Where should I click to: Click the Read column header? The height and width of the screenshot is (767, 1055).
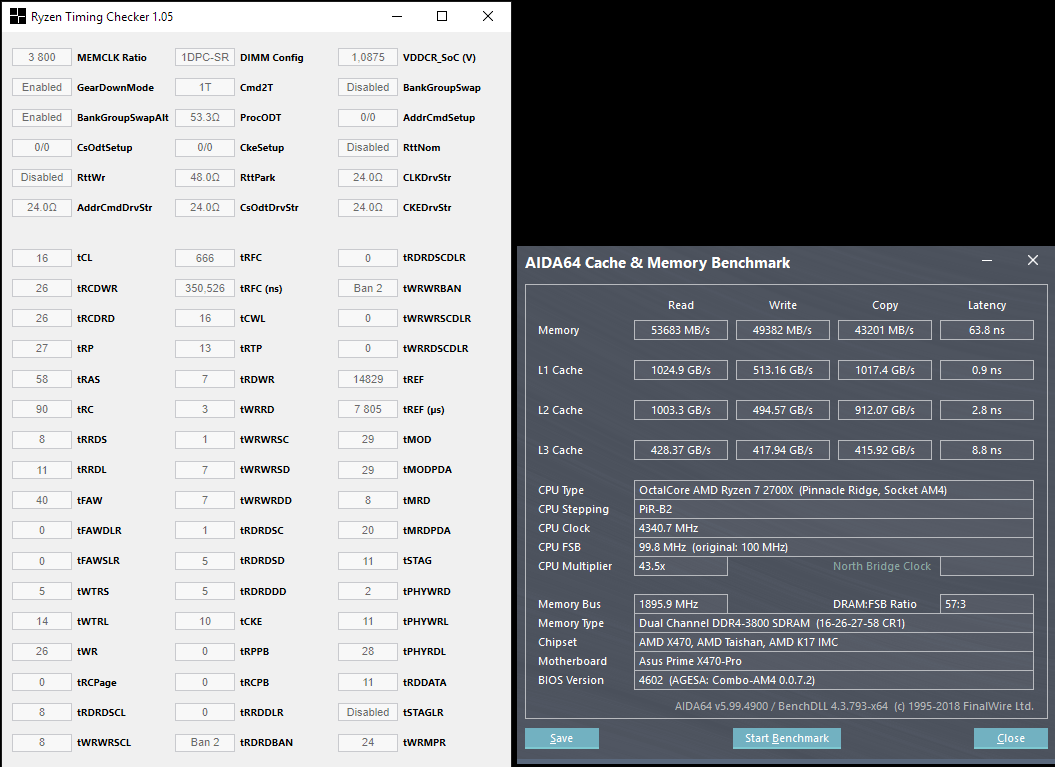(681, 305)
